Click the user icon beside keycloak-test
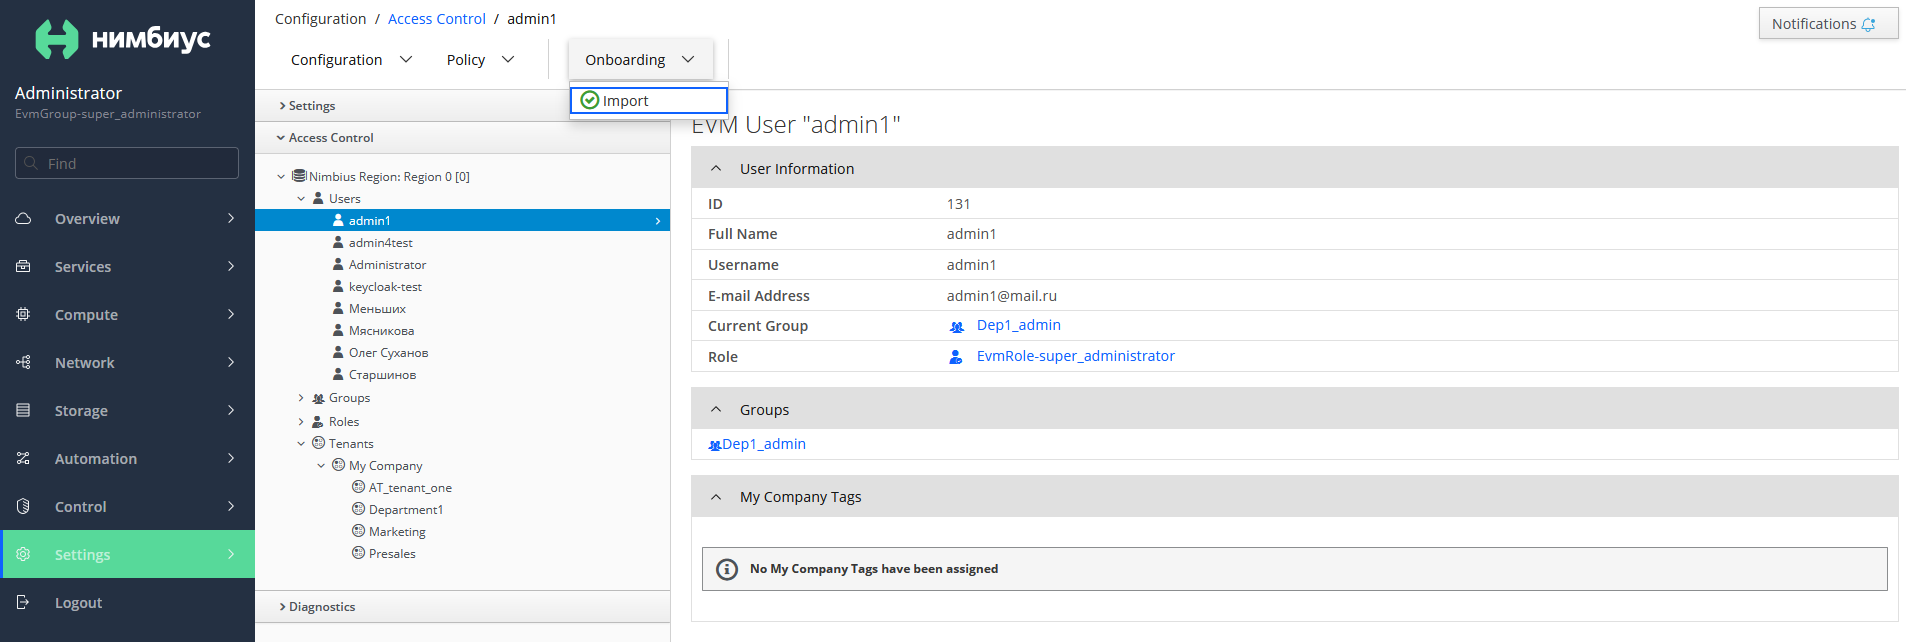 click(338, 286)
